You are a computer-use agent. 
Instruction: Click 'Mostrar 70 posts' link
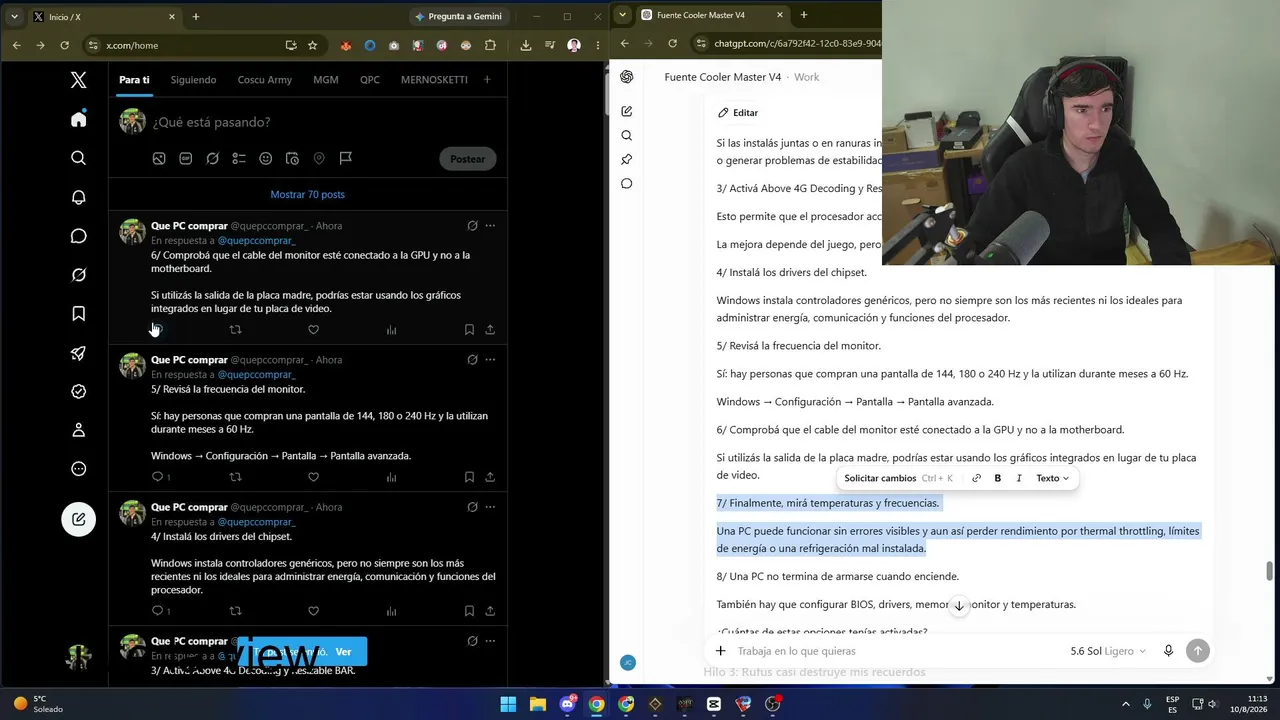(x=307, y=194)
